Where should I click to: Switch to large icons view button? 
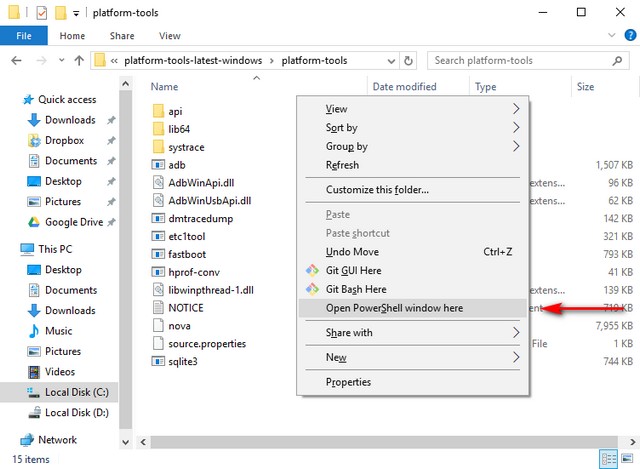627,459
